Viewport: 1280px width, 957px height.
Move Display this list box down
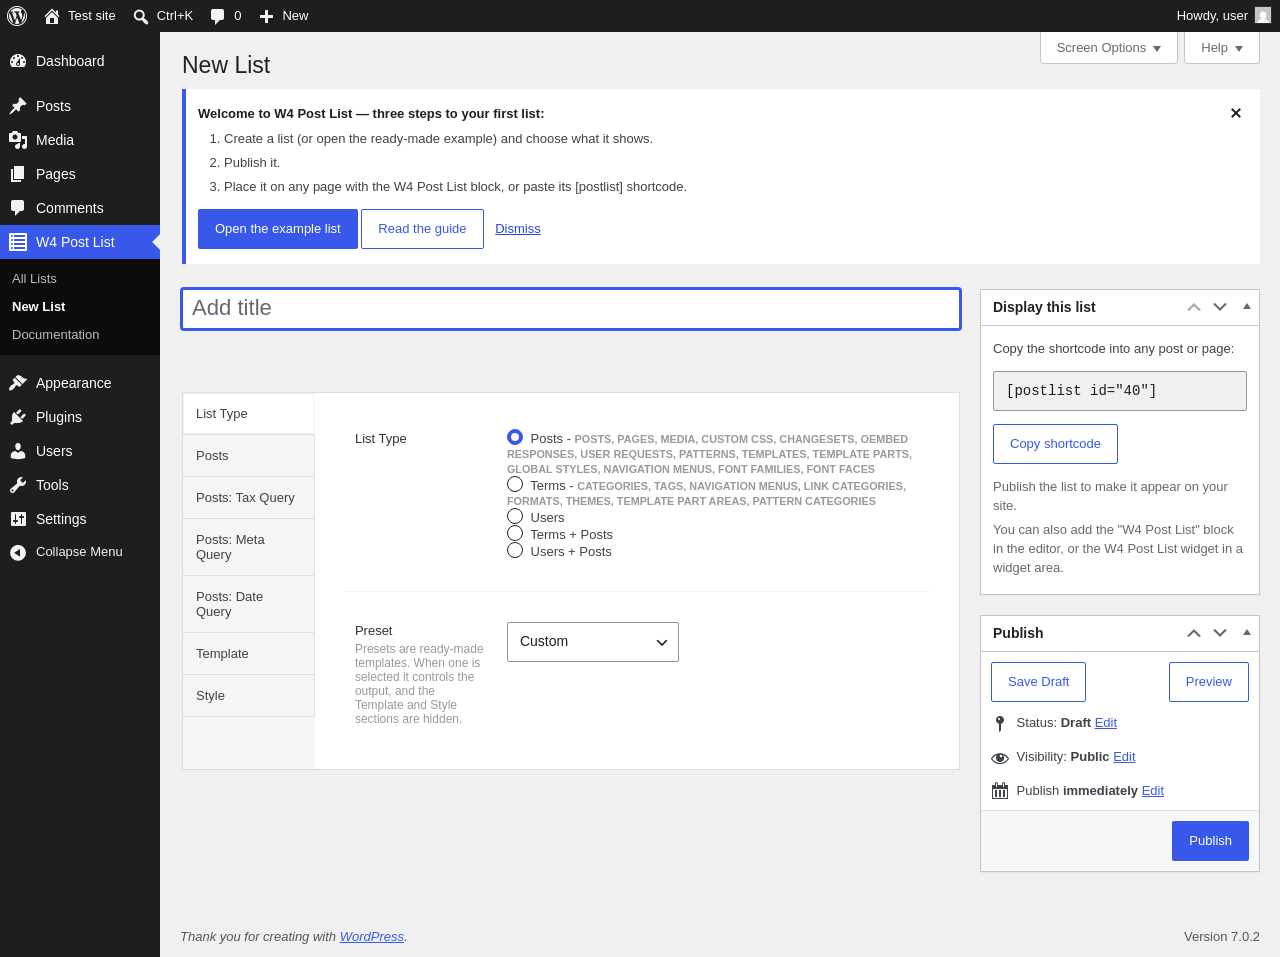pos(1220,307)
